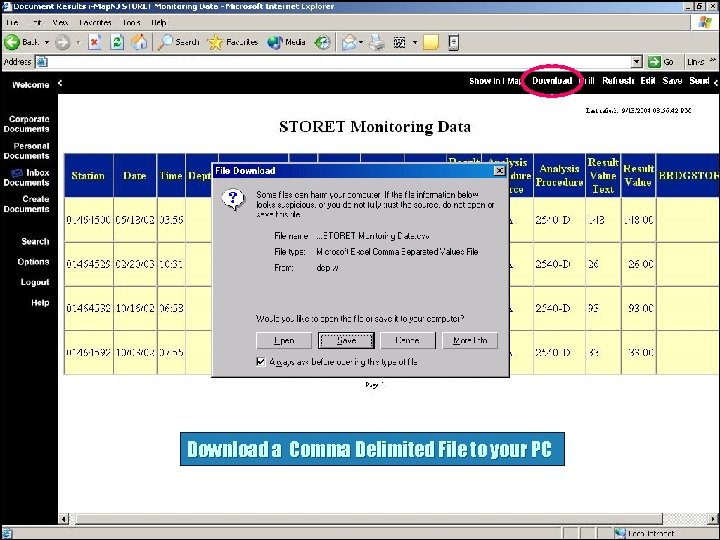
Task: Open Create Documents in sidebar
Action: pos(27,204)
